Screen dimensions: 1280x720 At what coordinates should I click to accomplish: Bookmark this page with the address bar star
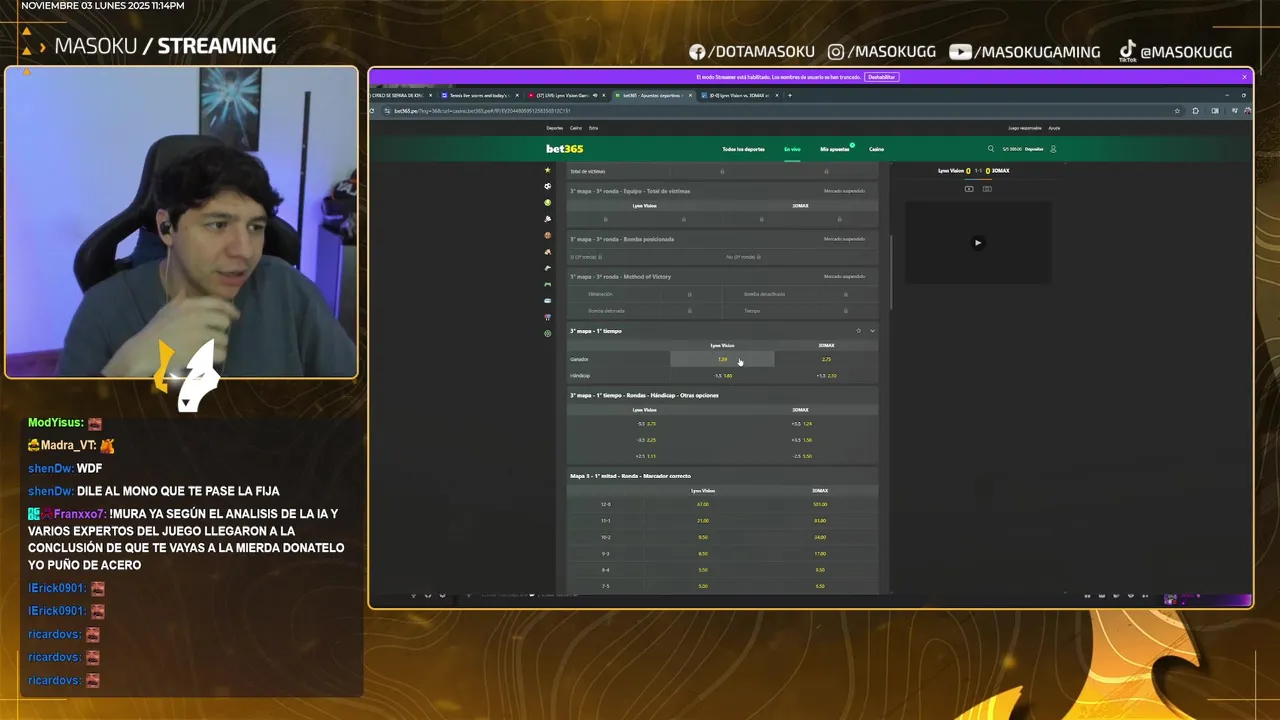[x=1177, y=111]
